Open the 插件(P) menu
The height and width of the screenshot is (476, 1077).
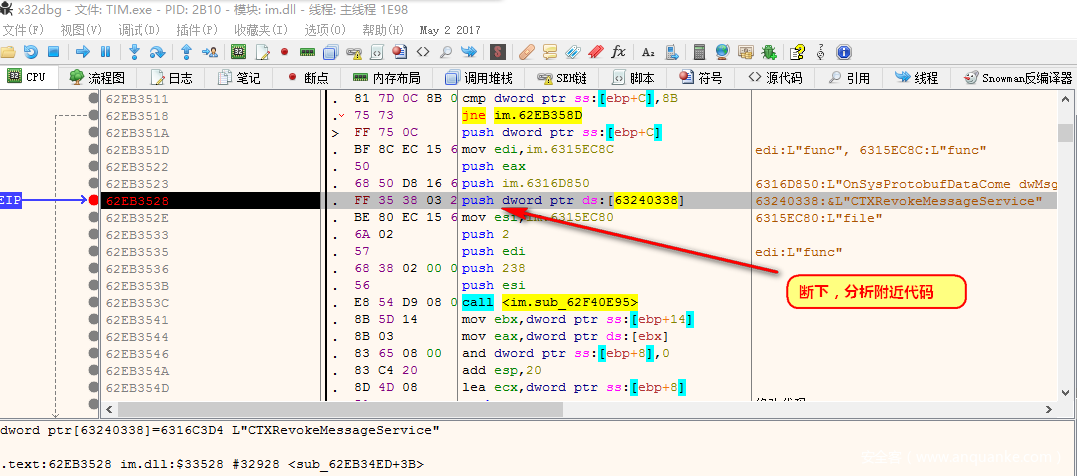[197, 30]
